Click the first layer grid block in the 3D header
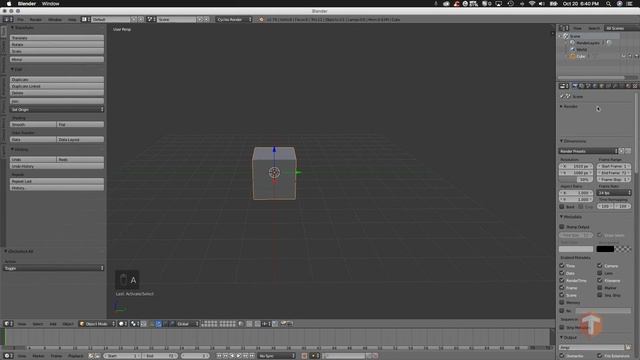 [x=209, y=324]
